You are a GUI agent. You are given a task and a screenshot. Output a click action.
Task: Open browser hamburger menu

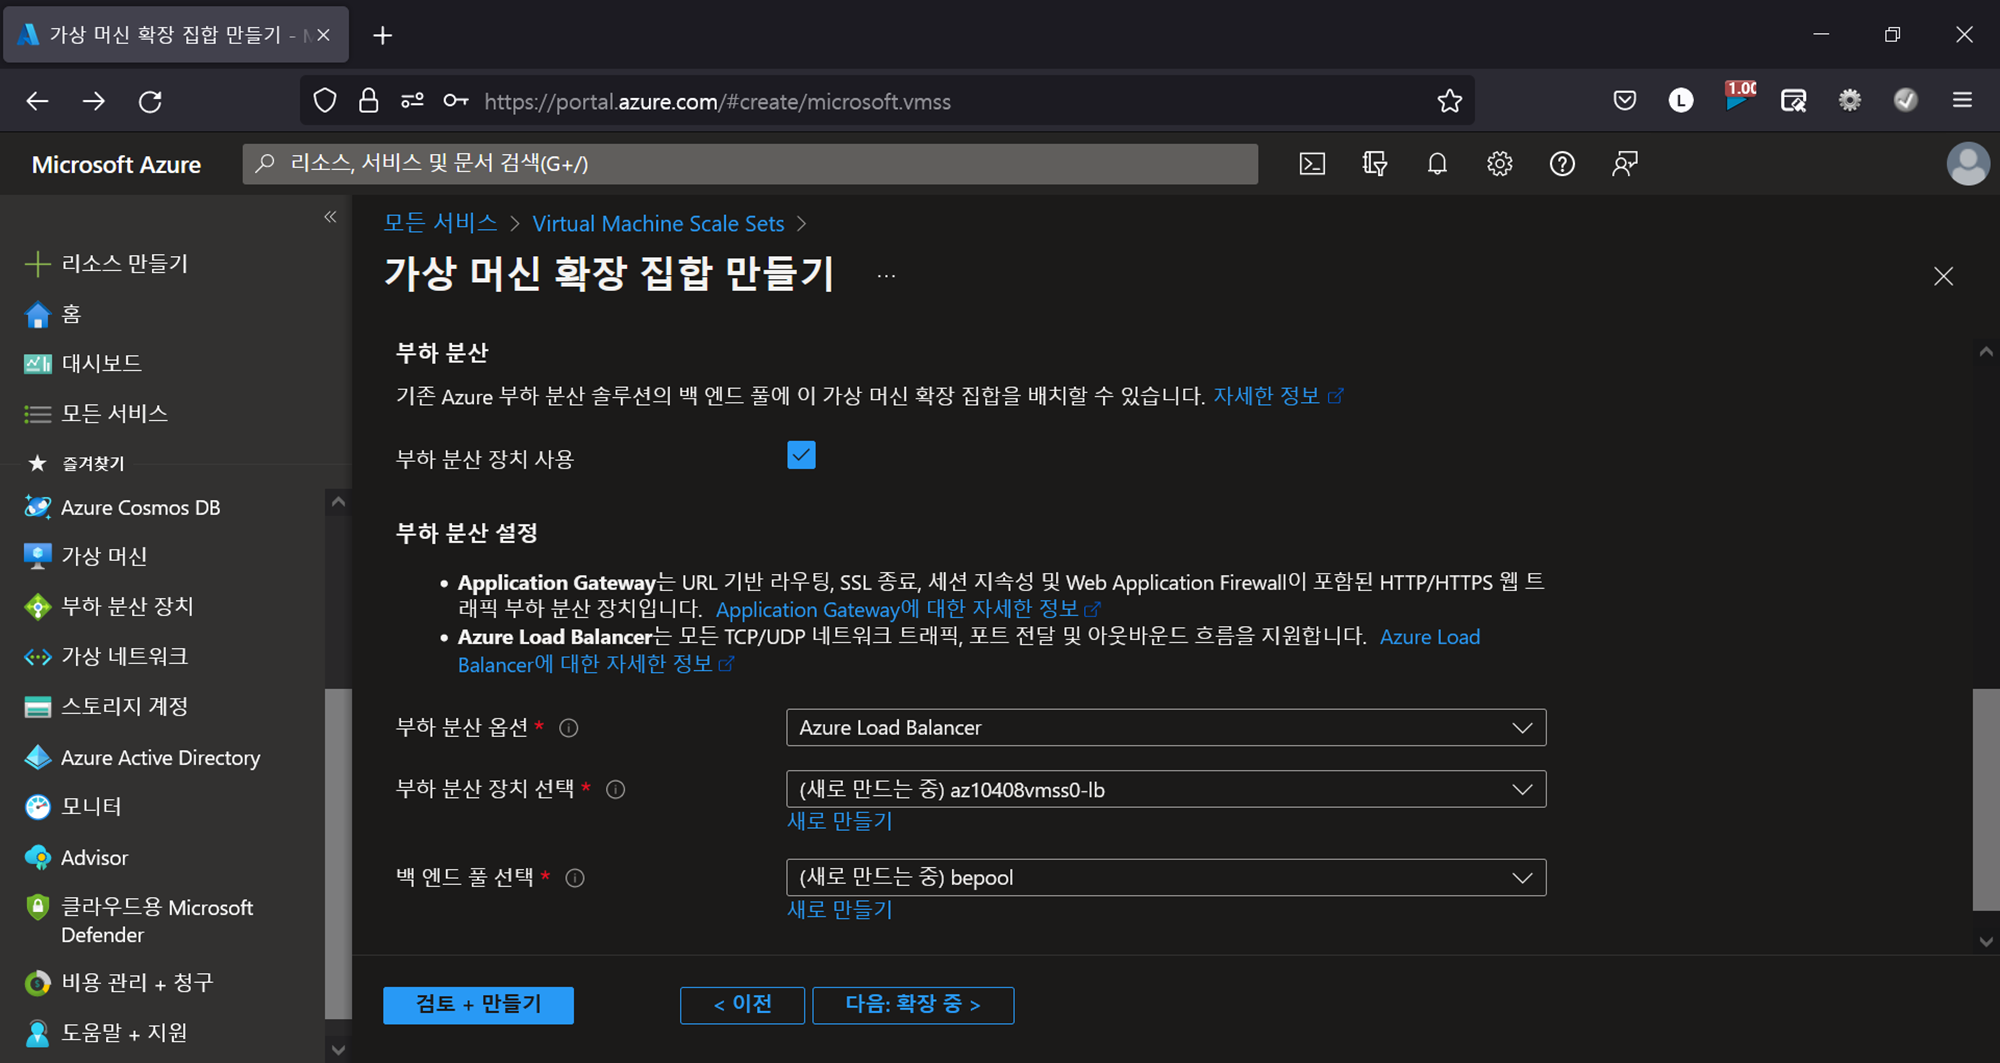(1962, 100)
